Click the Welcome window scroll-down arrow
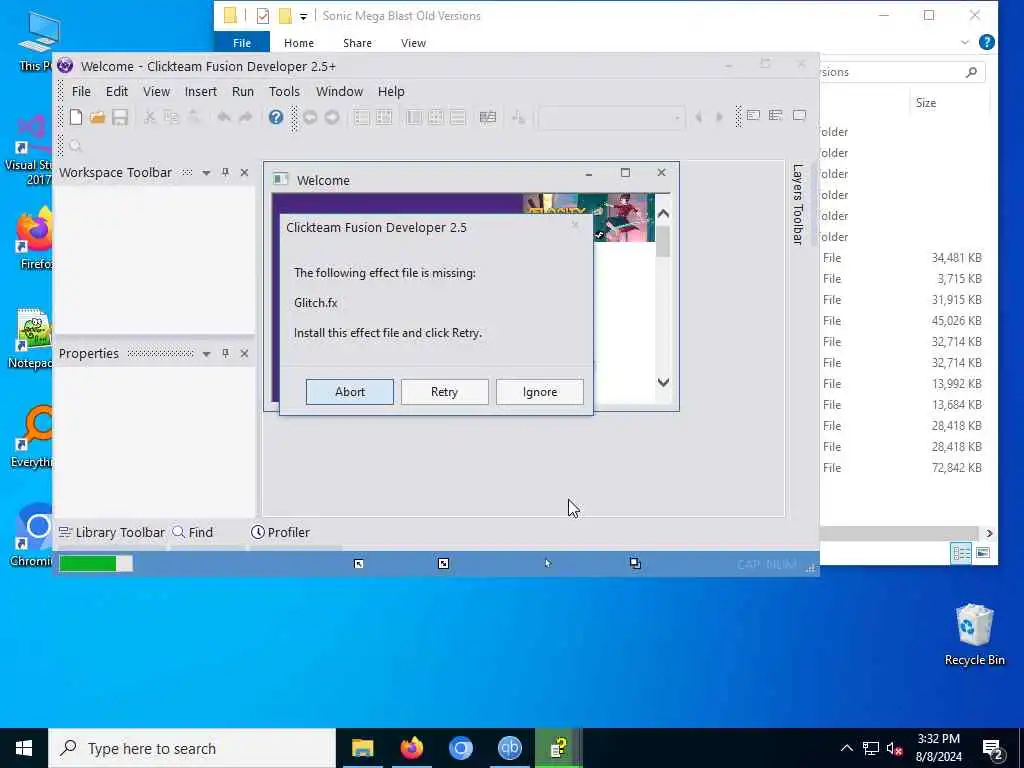 pos(663,383)
